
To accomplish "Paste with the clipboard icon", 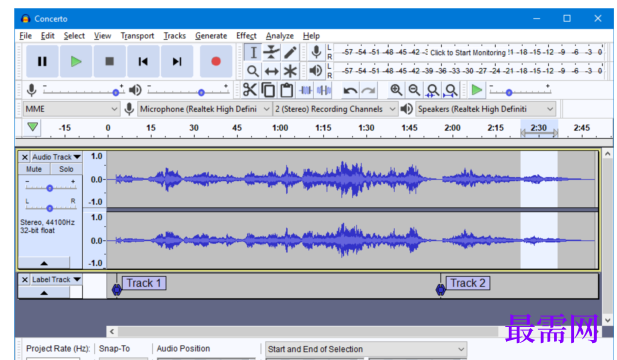I will (x=287, y=90).
